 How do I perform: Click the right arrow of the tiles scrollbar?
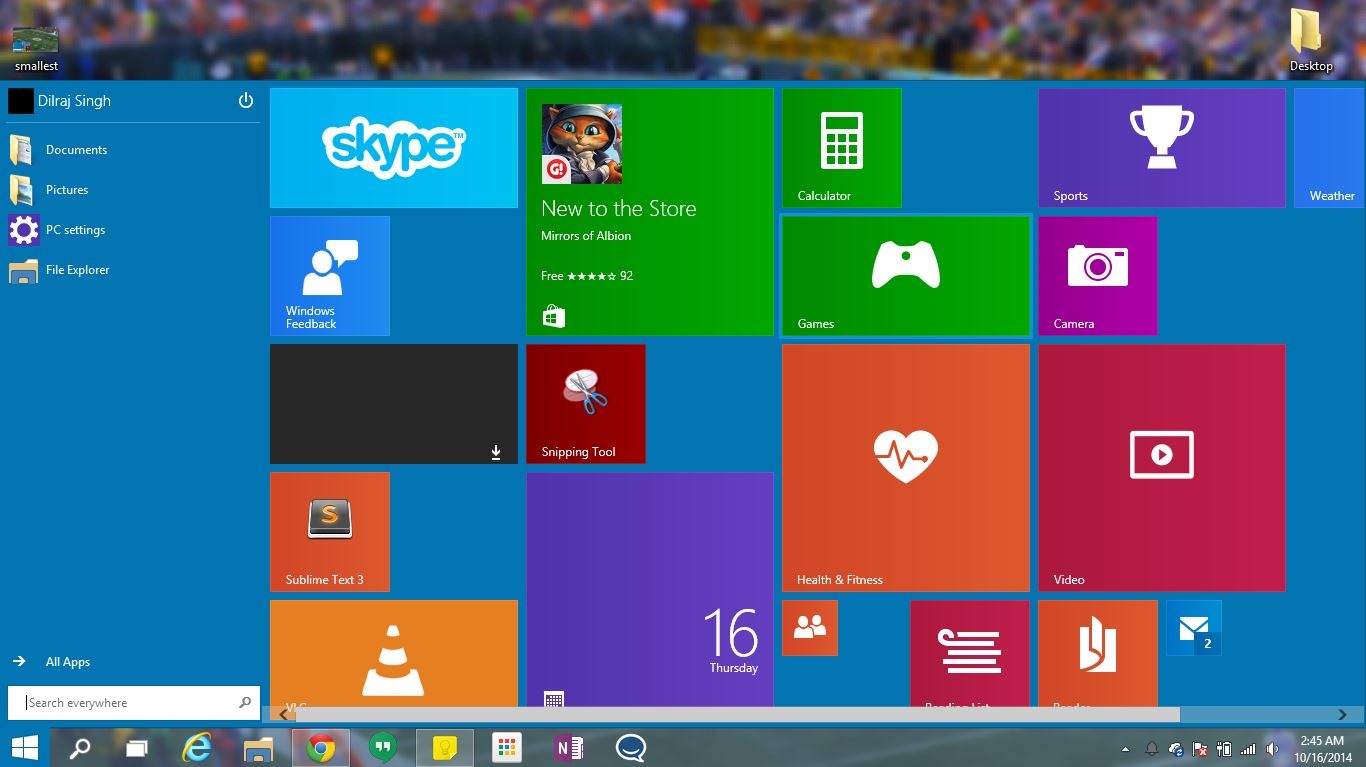tap(1342, 714)
